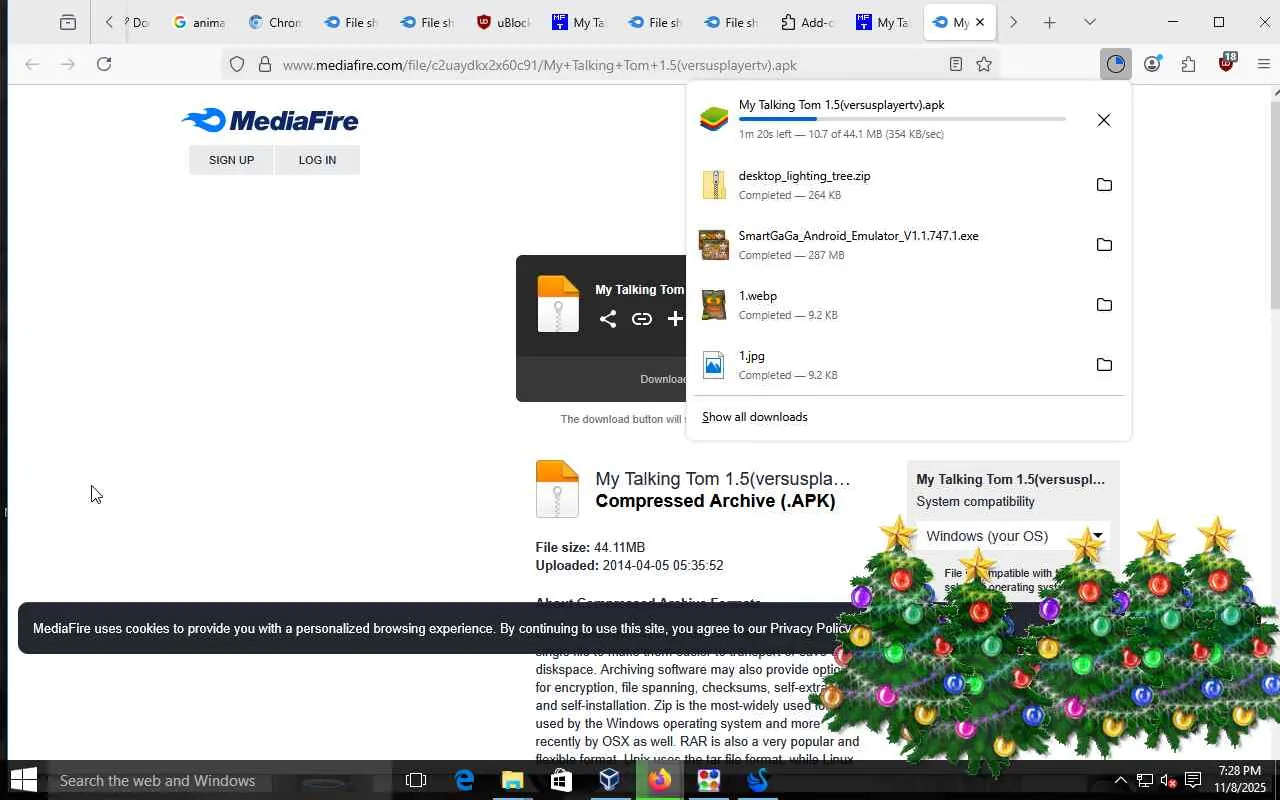Image resolution: width=1280 pixels, height=800 pixels.
Task: Open a new browser tab
Action: 1049,22
